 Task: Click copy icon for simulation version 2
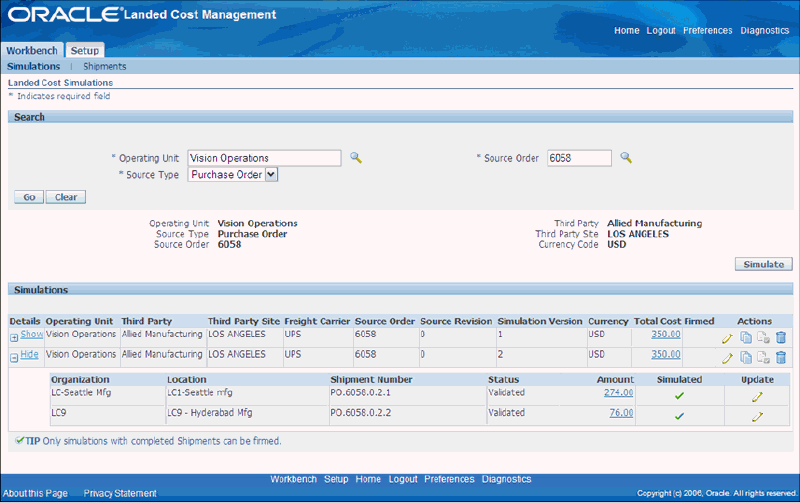click(x=746, y=358)
